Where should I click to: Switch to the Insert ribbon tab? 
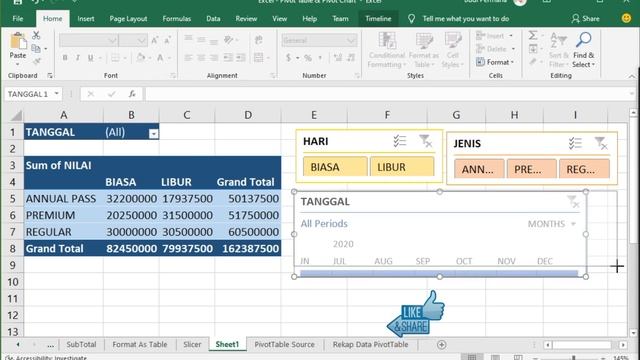[86, 19]
